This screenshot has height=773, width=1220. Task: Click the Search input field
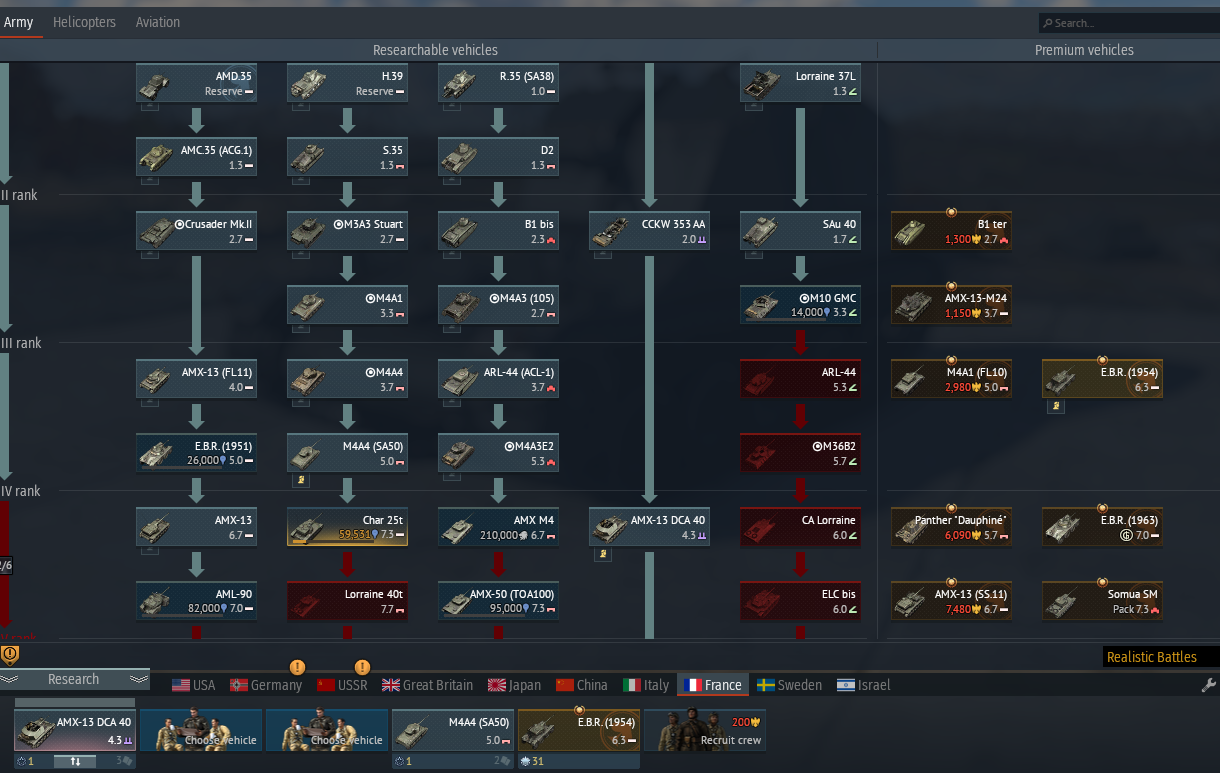tap(1128, 22)
